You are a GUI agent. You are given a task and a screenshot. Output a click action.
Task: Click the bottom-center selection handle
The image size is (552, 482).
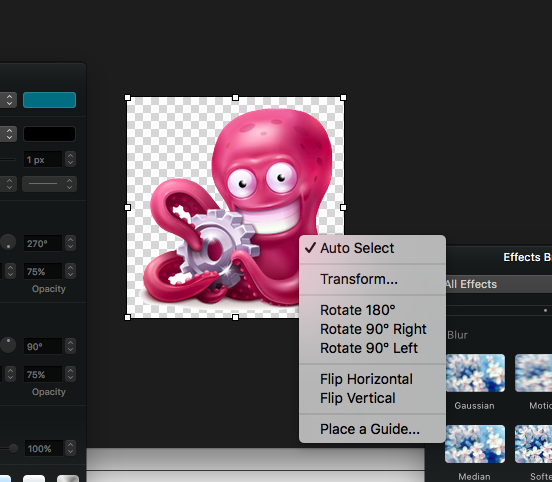pyautogui.click(x=236, y=318)
